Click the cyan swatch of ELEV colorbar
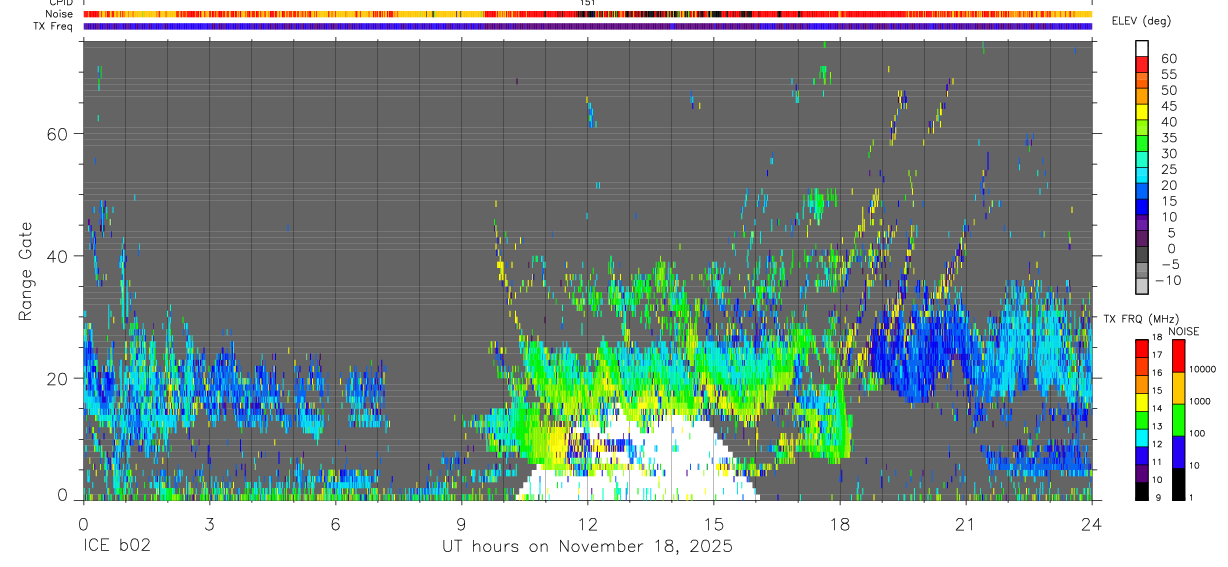The height and width of the screenshot is (567, 1228). 1142,175
